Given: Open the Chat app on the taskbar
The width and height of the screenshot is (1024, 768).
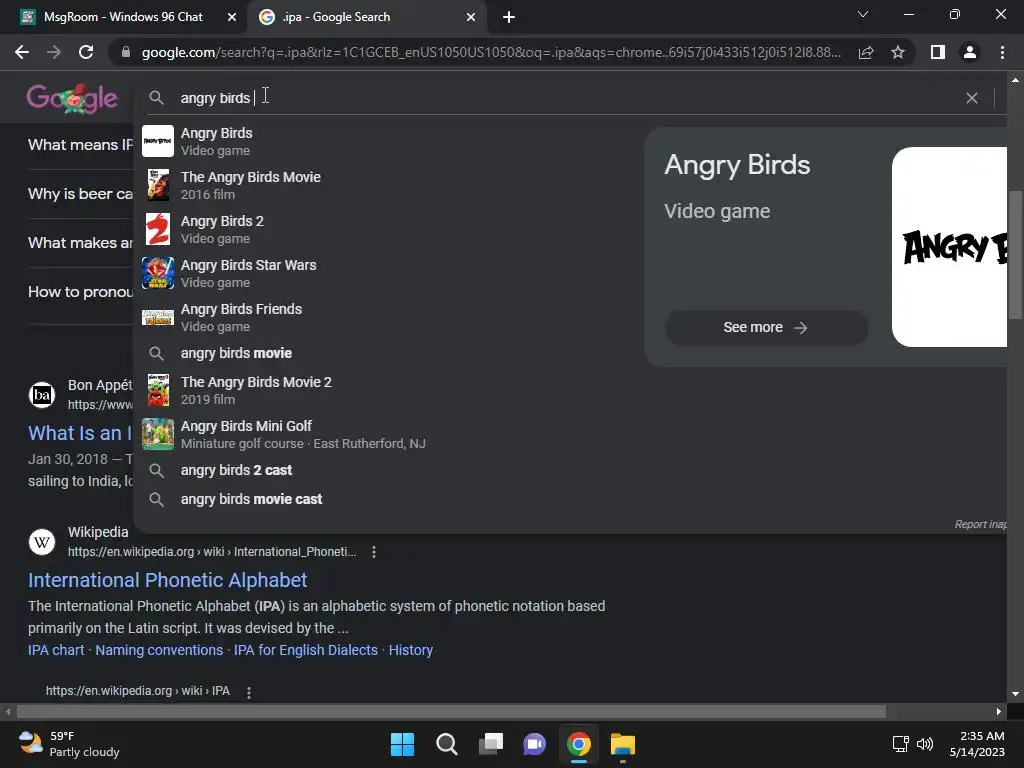Looking at the screenshot, I should point(534,744).
